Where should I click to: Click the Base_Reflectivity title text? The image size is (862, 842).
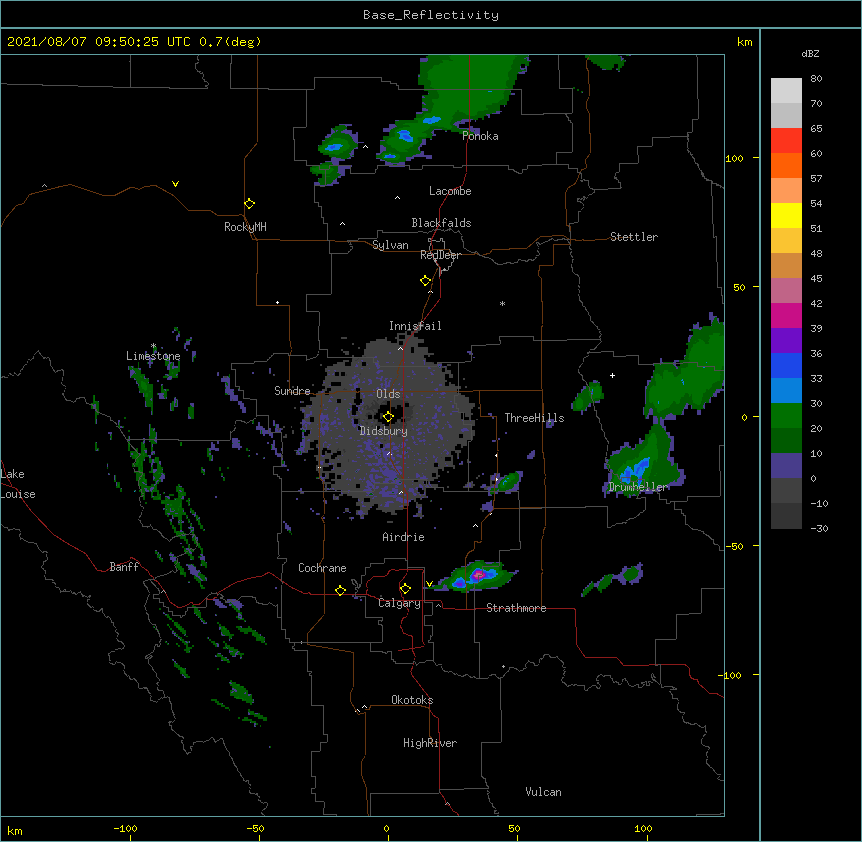pyautogui.click(x=431, y=15)
